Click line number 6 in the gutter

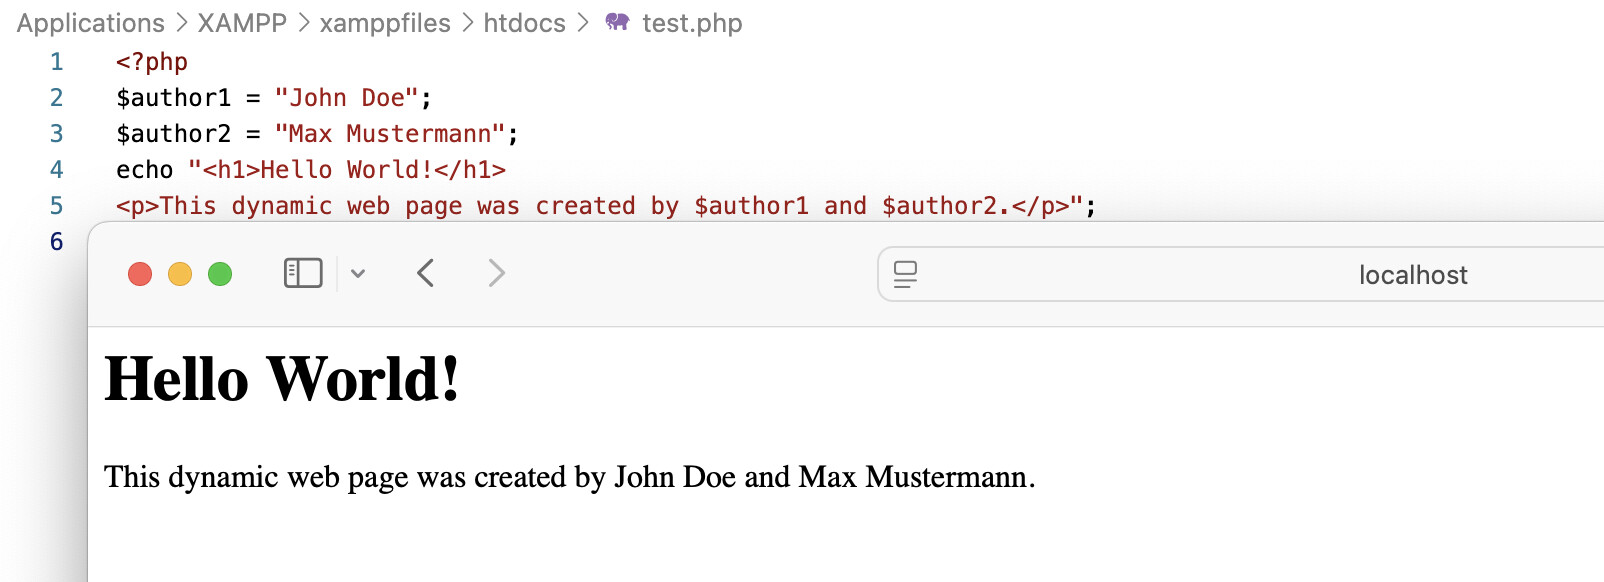tap(57, 242)
